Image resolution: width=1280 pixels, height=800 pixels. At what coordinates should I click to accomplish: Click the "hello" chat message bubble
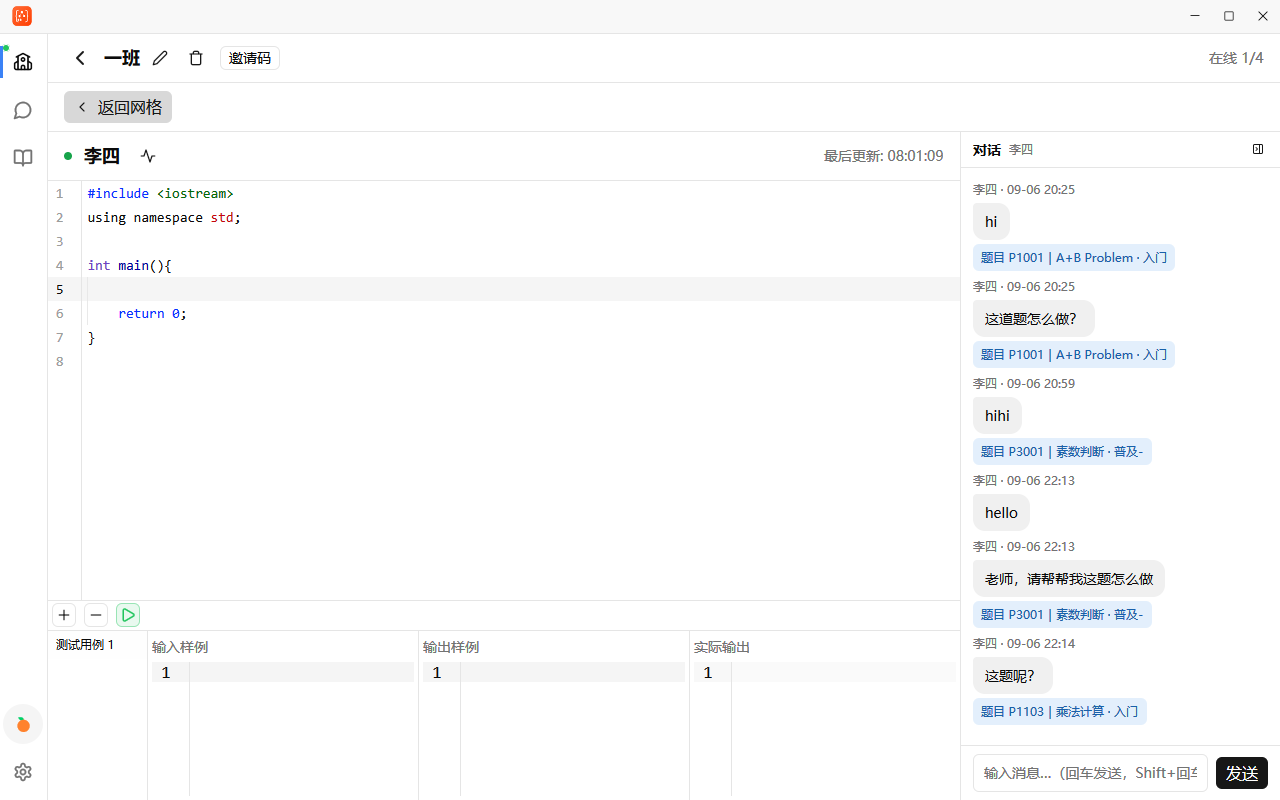(x=1001, y=513)
